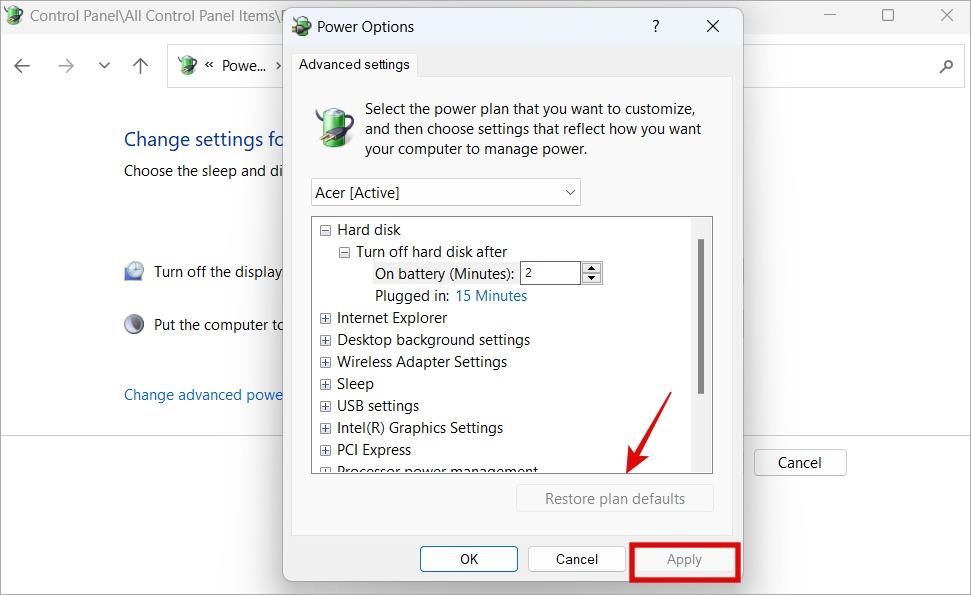Click Cancel in Power Options dialog
Screen dimensions: 971x595
point(577,559)
